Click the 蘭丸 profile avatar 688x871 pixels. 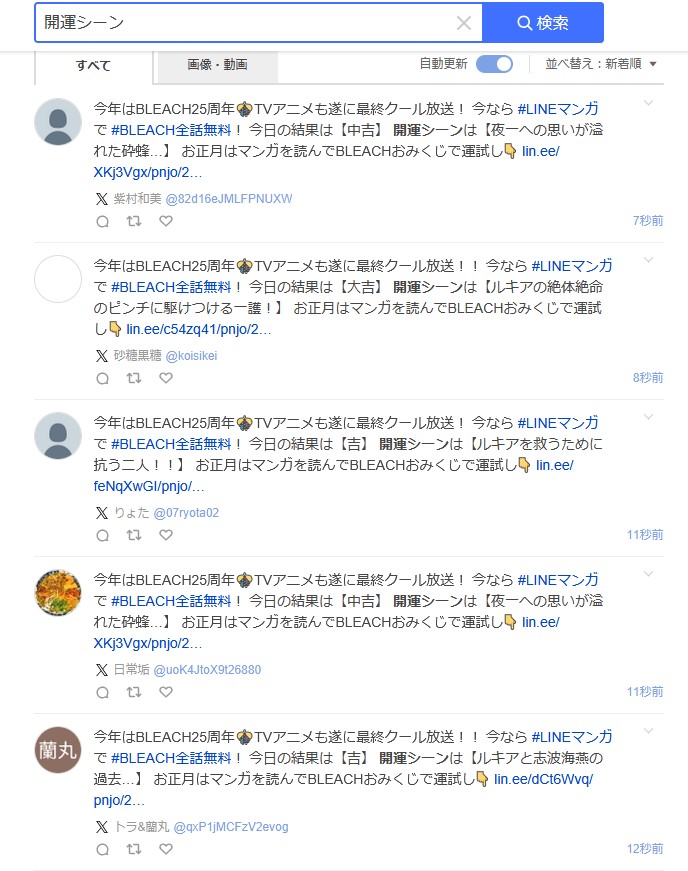coord(58,750)
